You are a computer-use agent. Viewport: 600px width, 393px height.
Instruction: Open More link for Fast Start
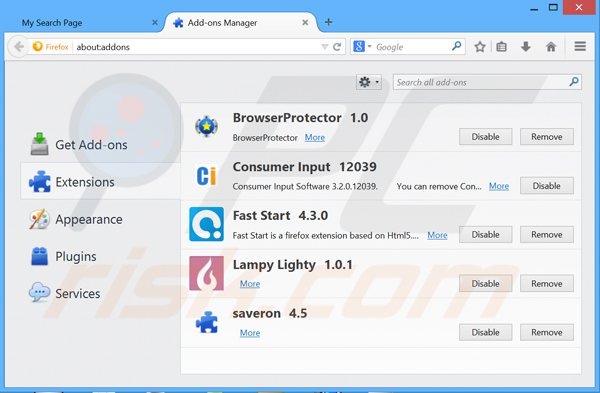437,235
